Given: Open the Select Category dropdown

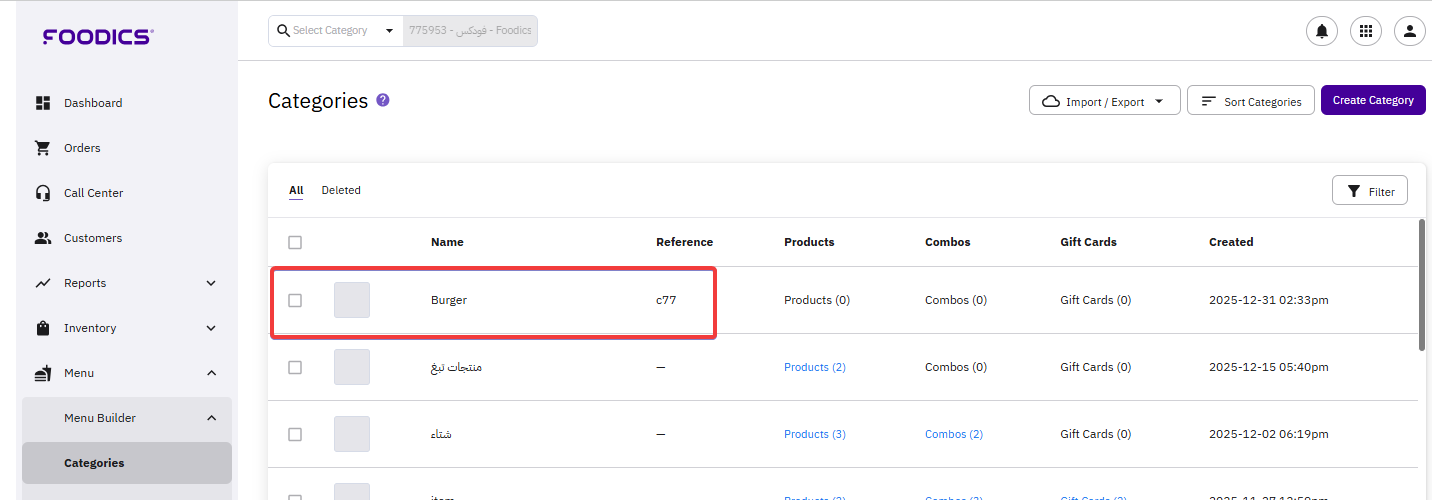Looking at the screenshot, I should click(336, 31).
